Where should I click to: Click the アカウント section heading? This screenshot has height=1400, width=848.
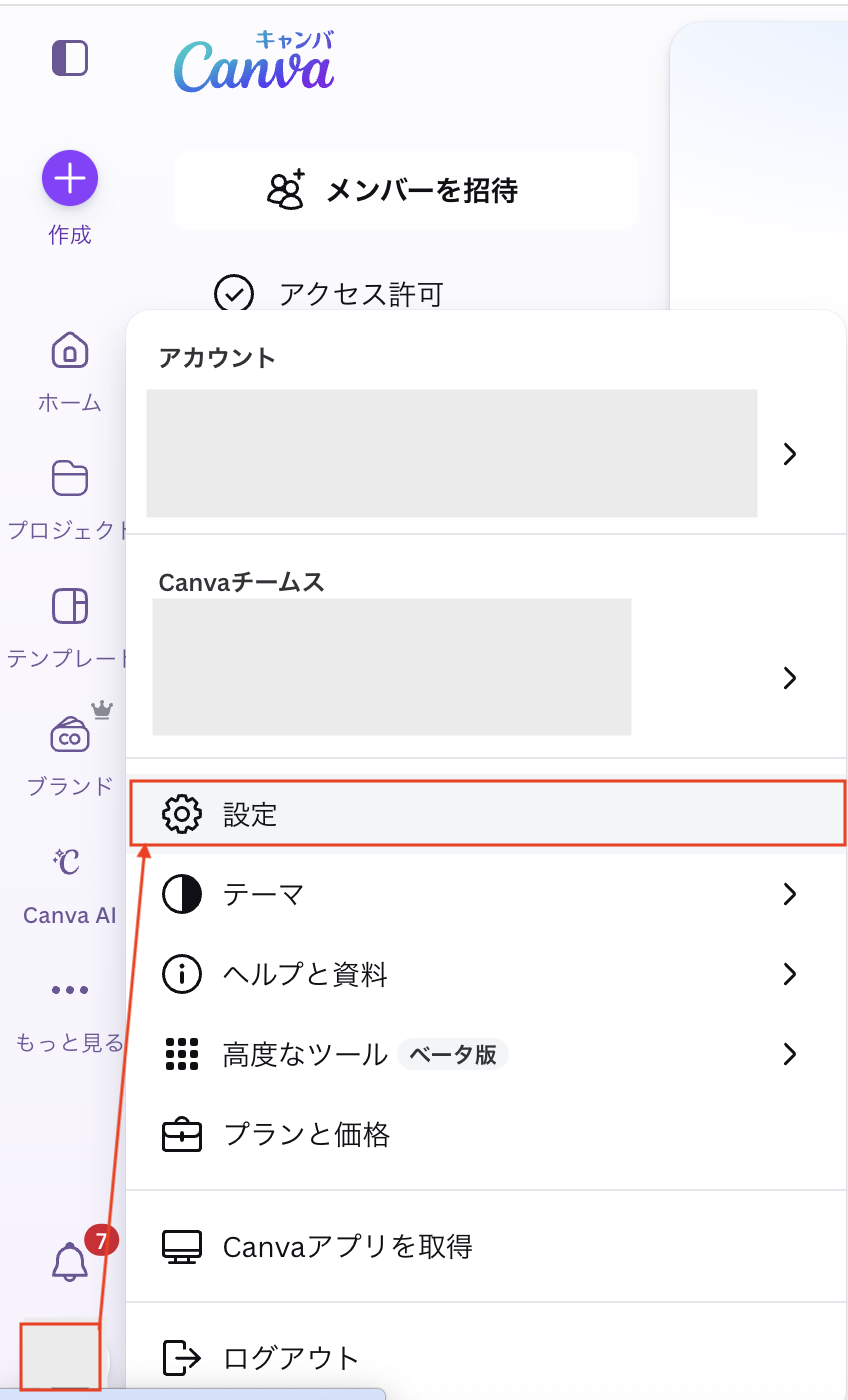217,358
